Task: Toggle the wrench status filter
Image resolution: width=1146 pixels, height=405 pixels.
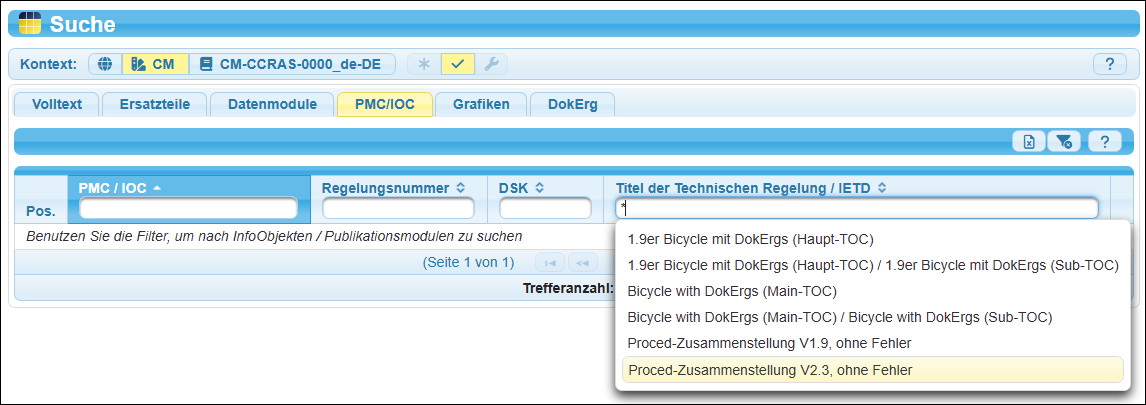Action: pos(490,64)
